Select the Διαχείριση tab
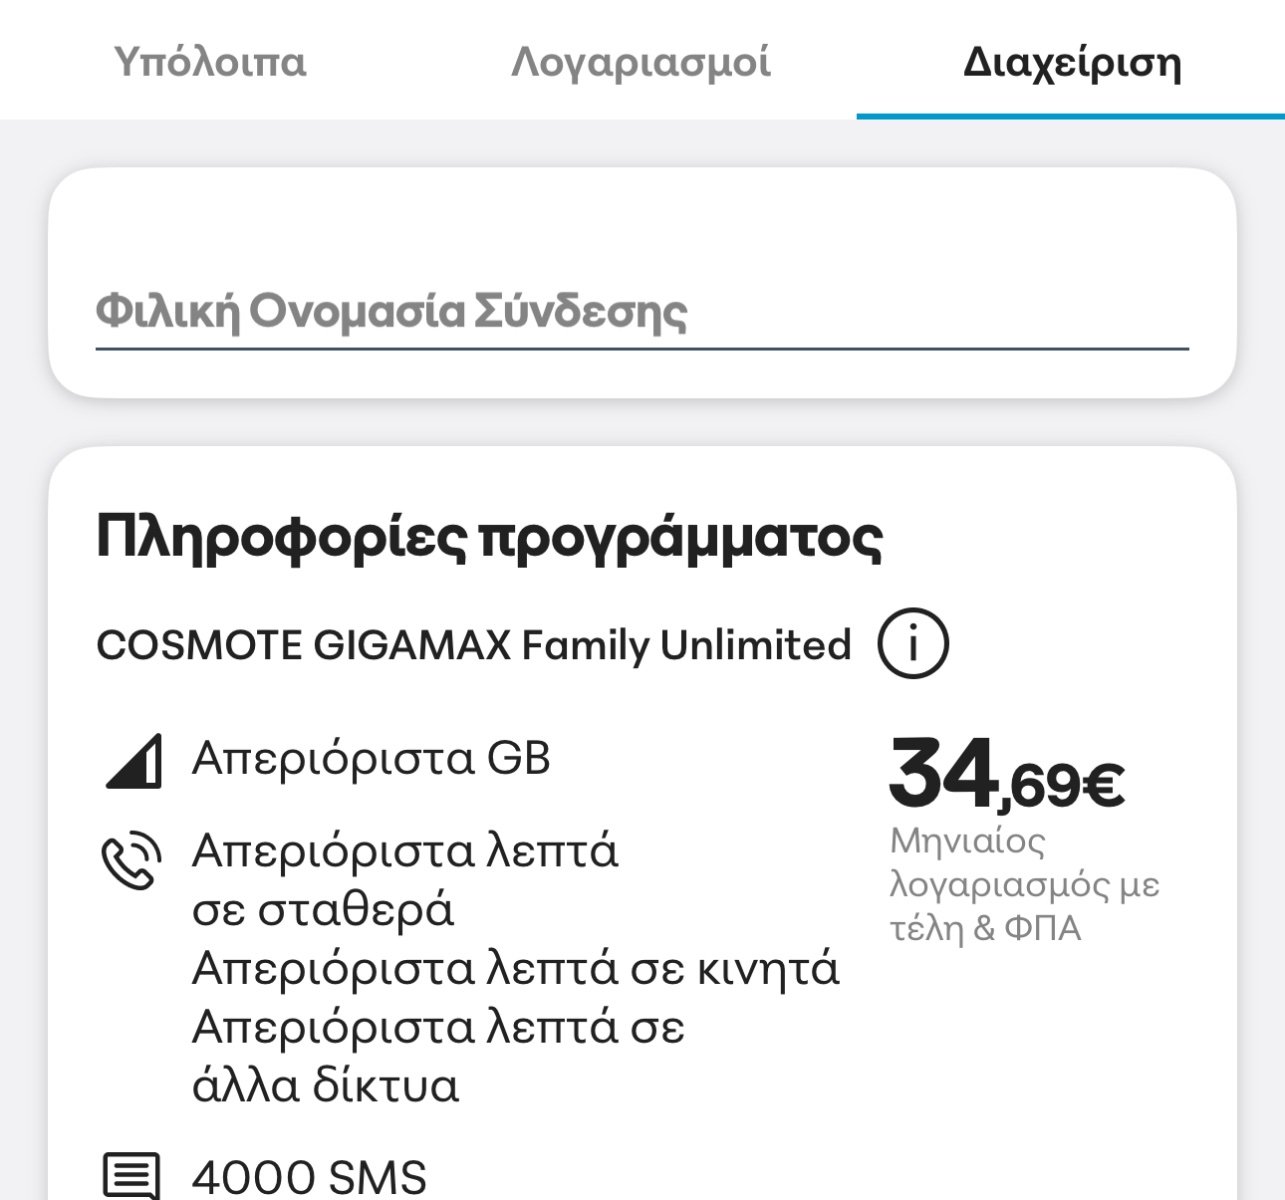The image size is (1285, 1200). (1071, 62)
